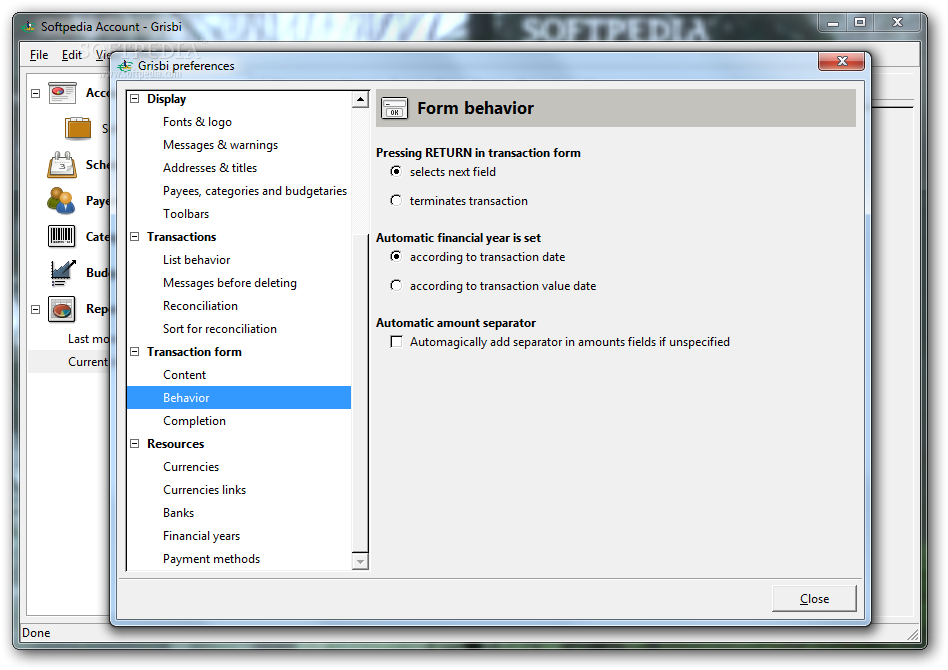Open Currencies preferences
The image size is (948, 670).
pos(191,467)
